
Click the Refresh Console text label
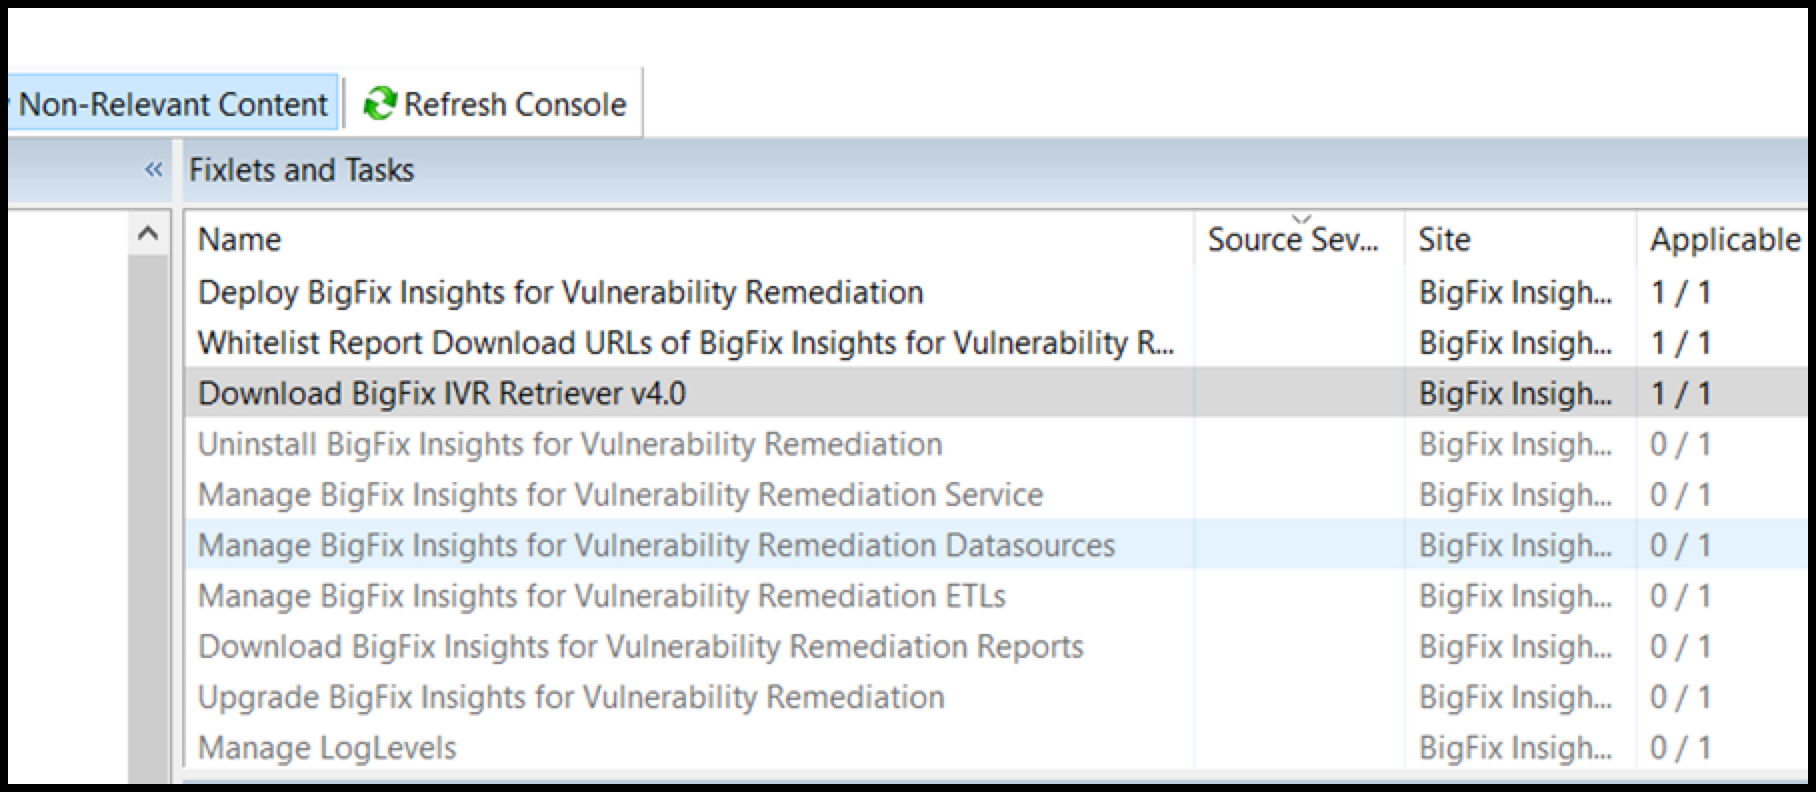point(515,104)
